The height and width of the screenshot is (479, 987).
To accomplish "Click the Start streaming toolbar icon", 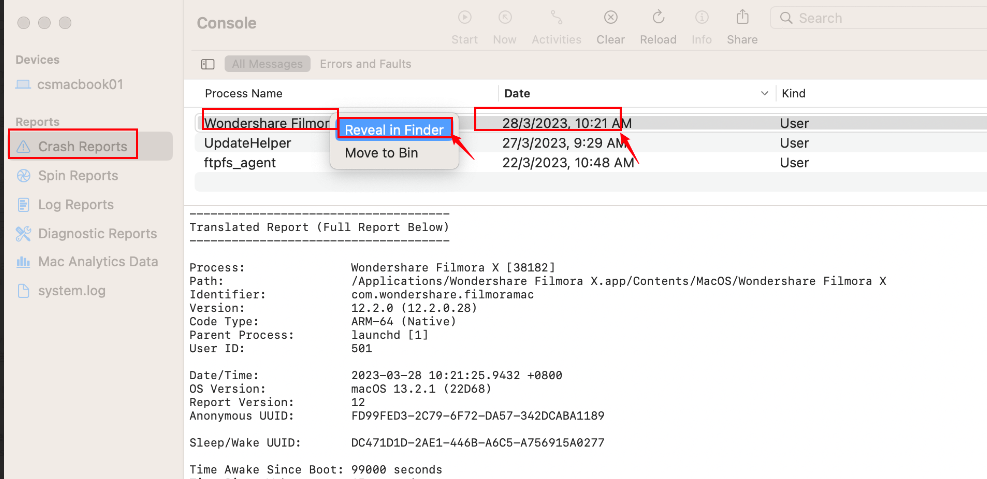I will pyautogui.click(x=464, y=18).
